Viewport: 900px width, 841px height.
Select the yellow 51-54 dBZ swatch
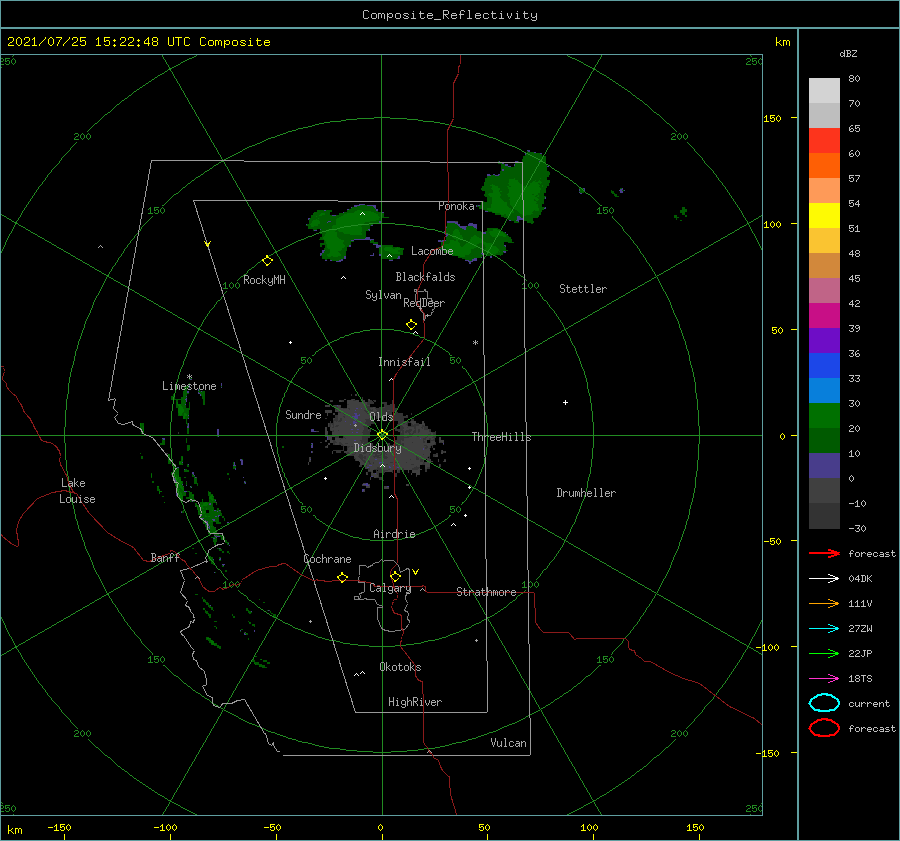coord(824,216)
